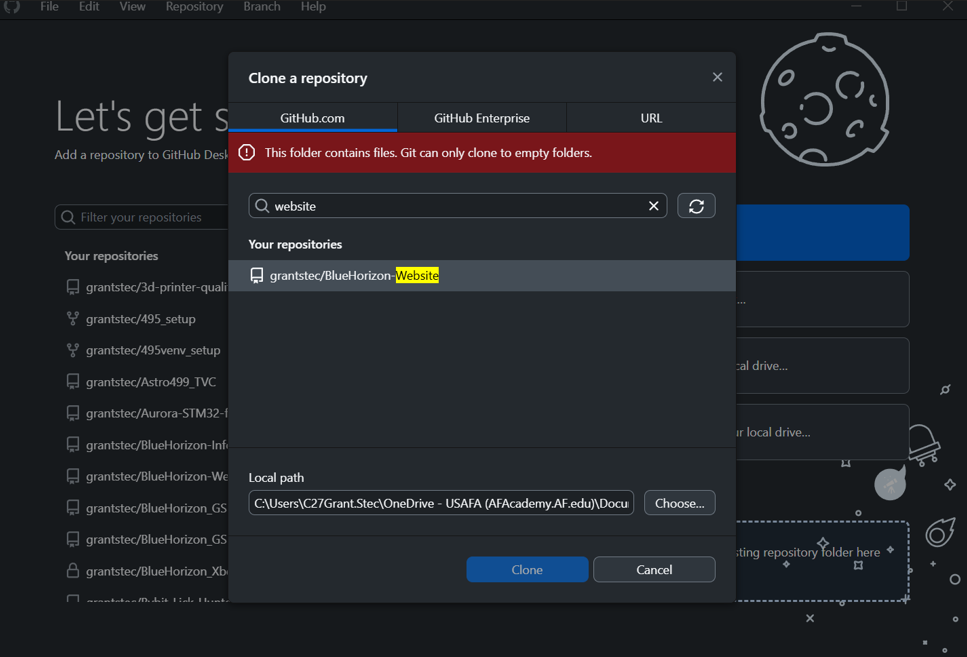This screenshot has width=967, height=657.
Task: Select grantstec/495venv_setup repository
Action: (x=147, y=350)
